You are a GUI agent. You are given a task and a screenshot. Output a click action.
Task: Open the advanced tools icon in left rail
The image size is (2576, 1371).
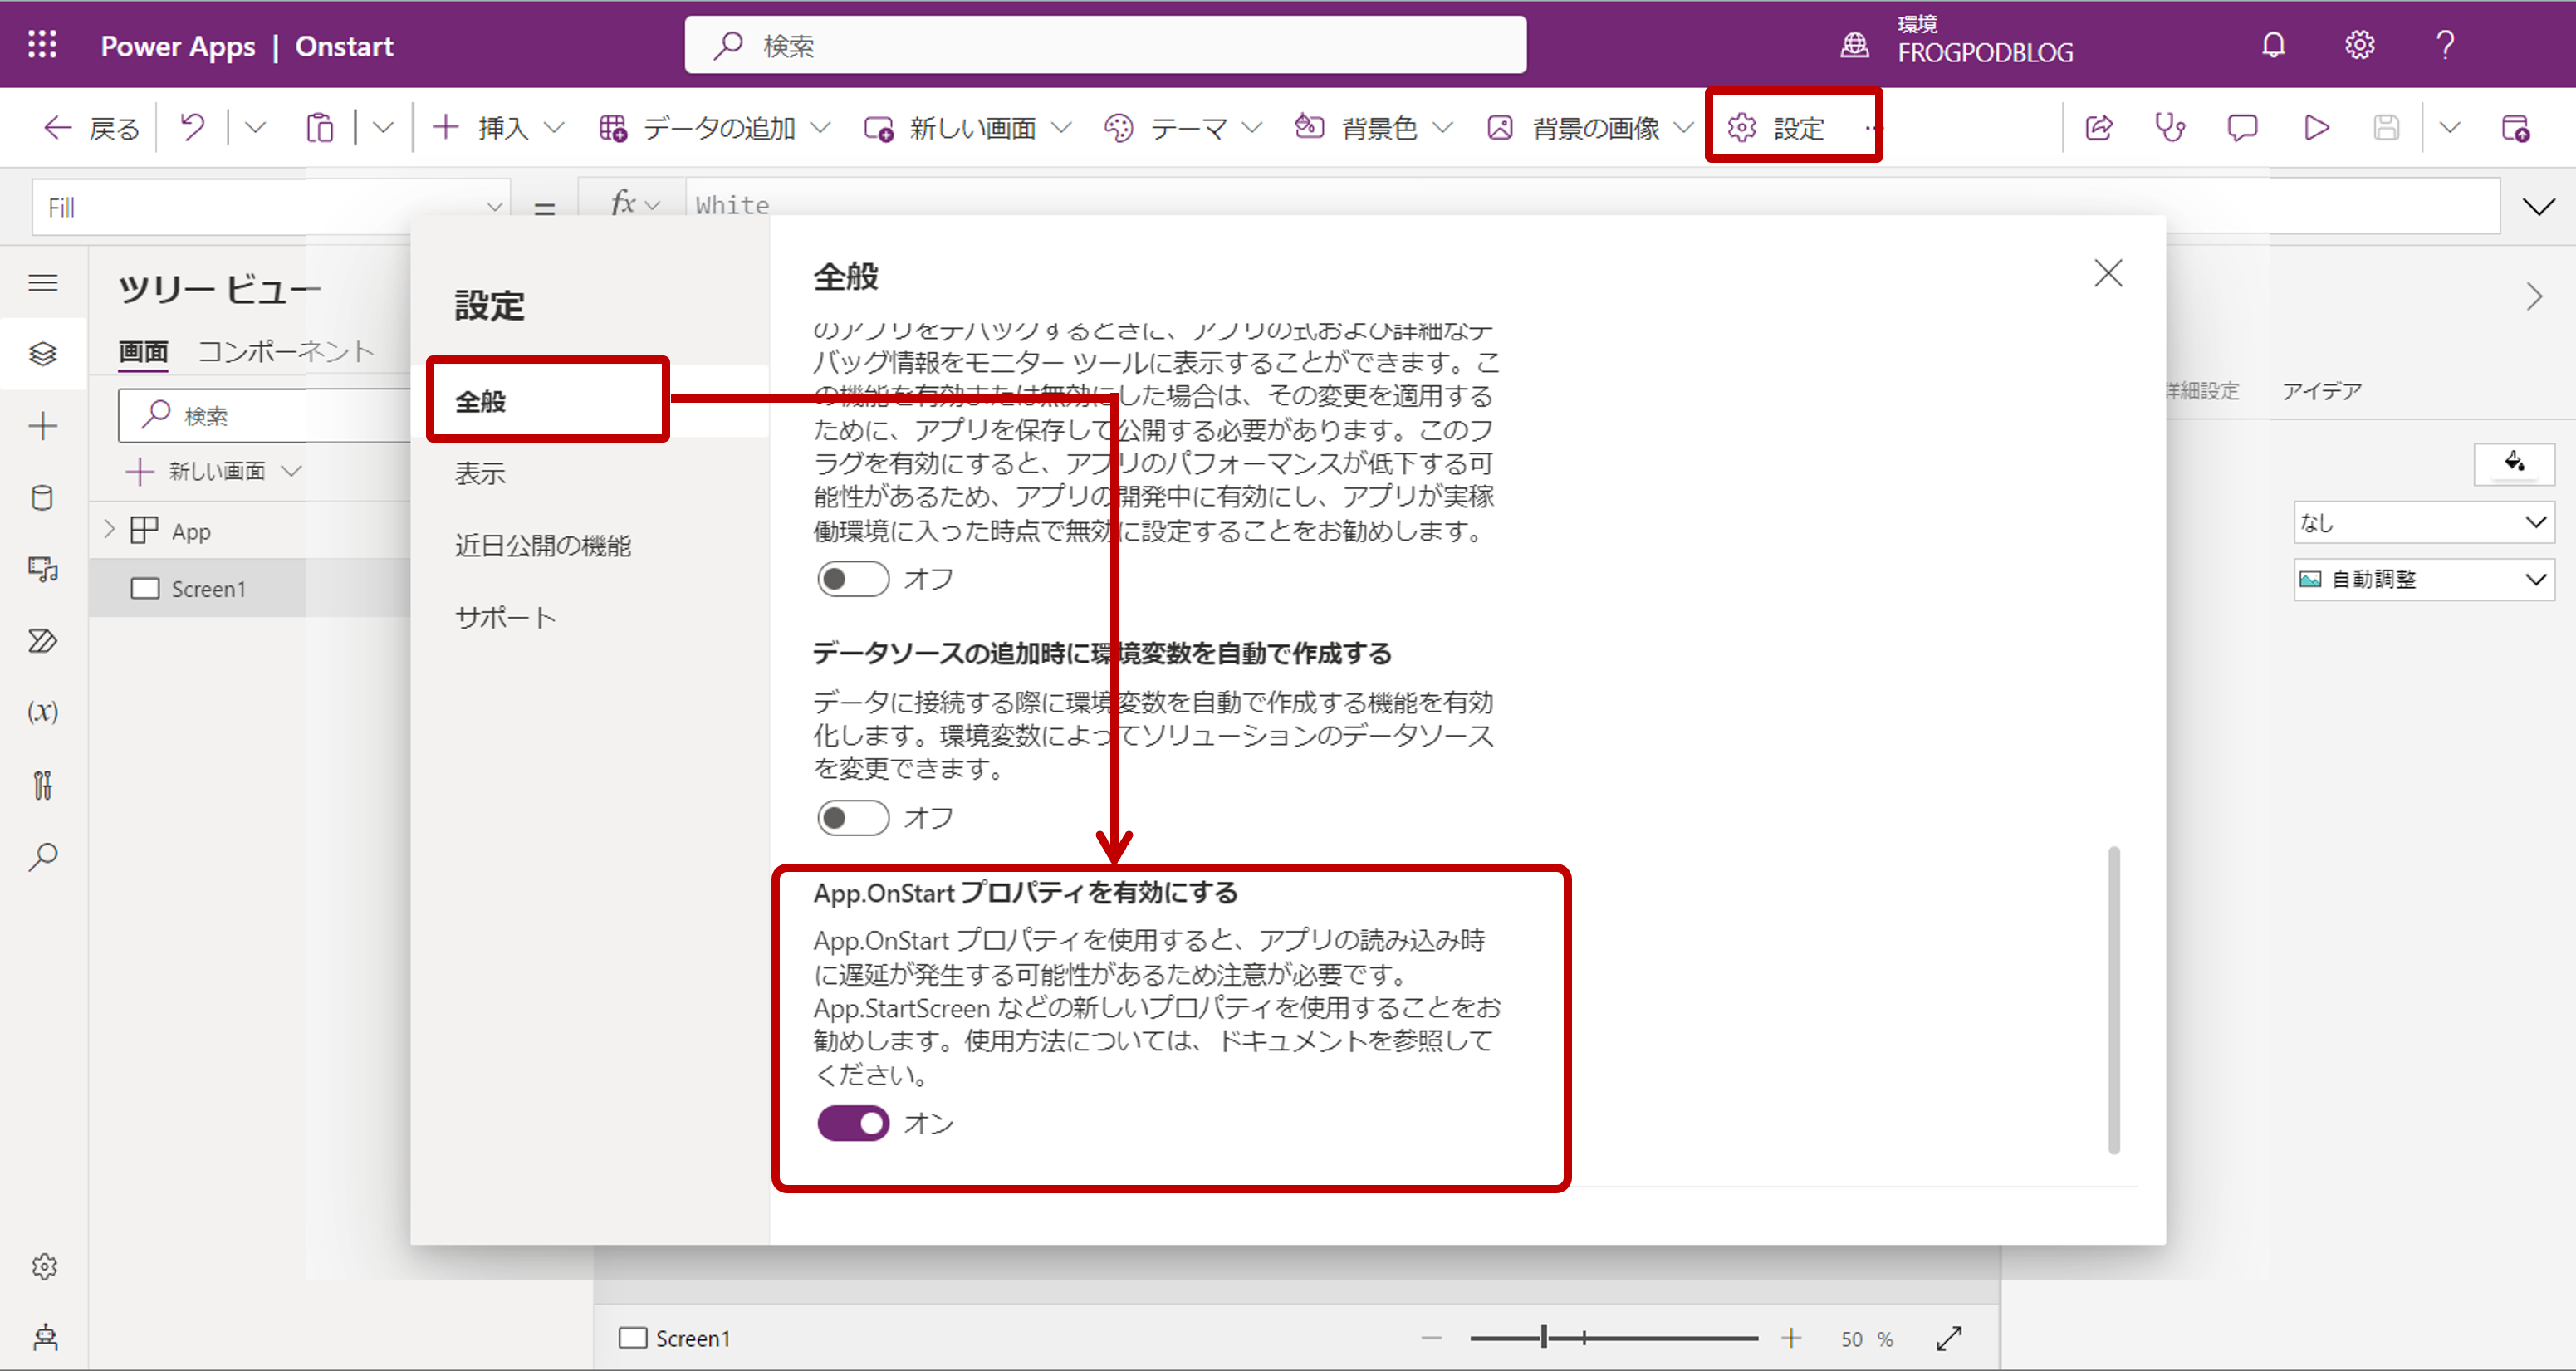coord(43,785)
